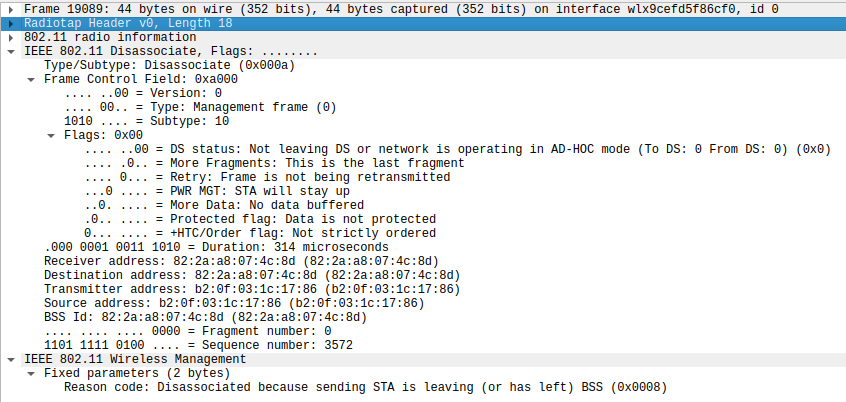Screen dimensions: 846x402
Task: Select the Duration: 314 microseconds field
Action: tap(216, 247)
